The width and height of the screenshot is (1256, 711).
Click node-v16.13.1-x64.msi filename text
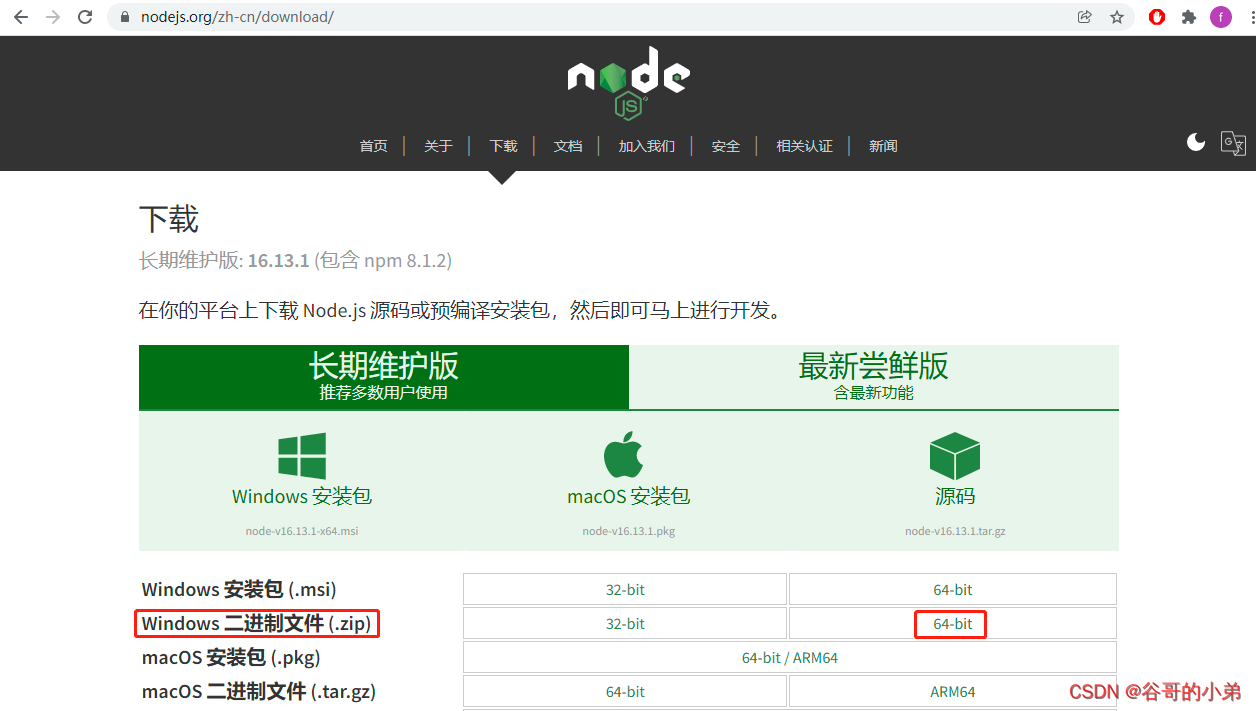coord(302,531)
